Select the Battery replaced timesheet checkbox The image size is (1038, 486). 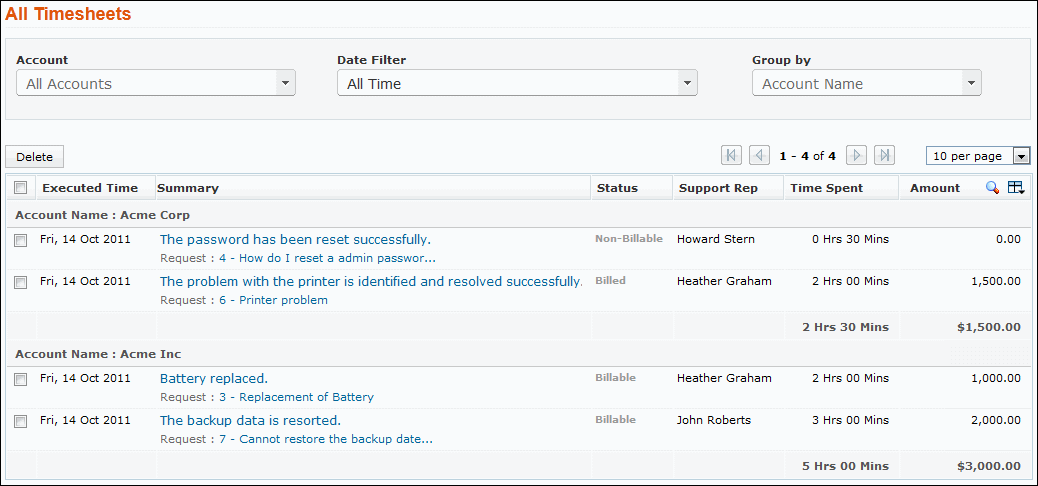pyautogui.click(x=20, y=380)
